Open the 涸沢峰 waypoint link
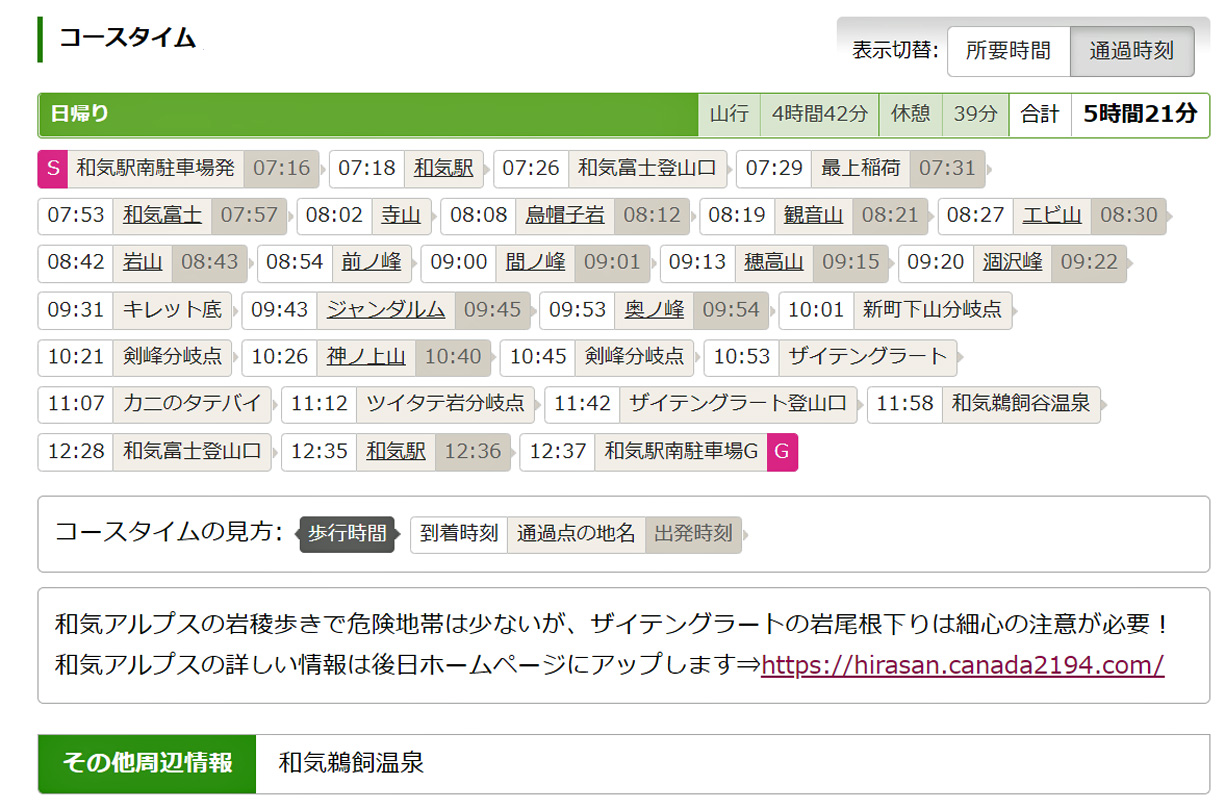The height and width of the screenshot is (810, 1225). click(x=1012, y=262)
